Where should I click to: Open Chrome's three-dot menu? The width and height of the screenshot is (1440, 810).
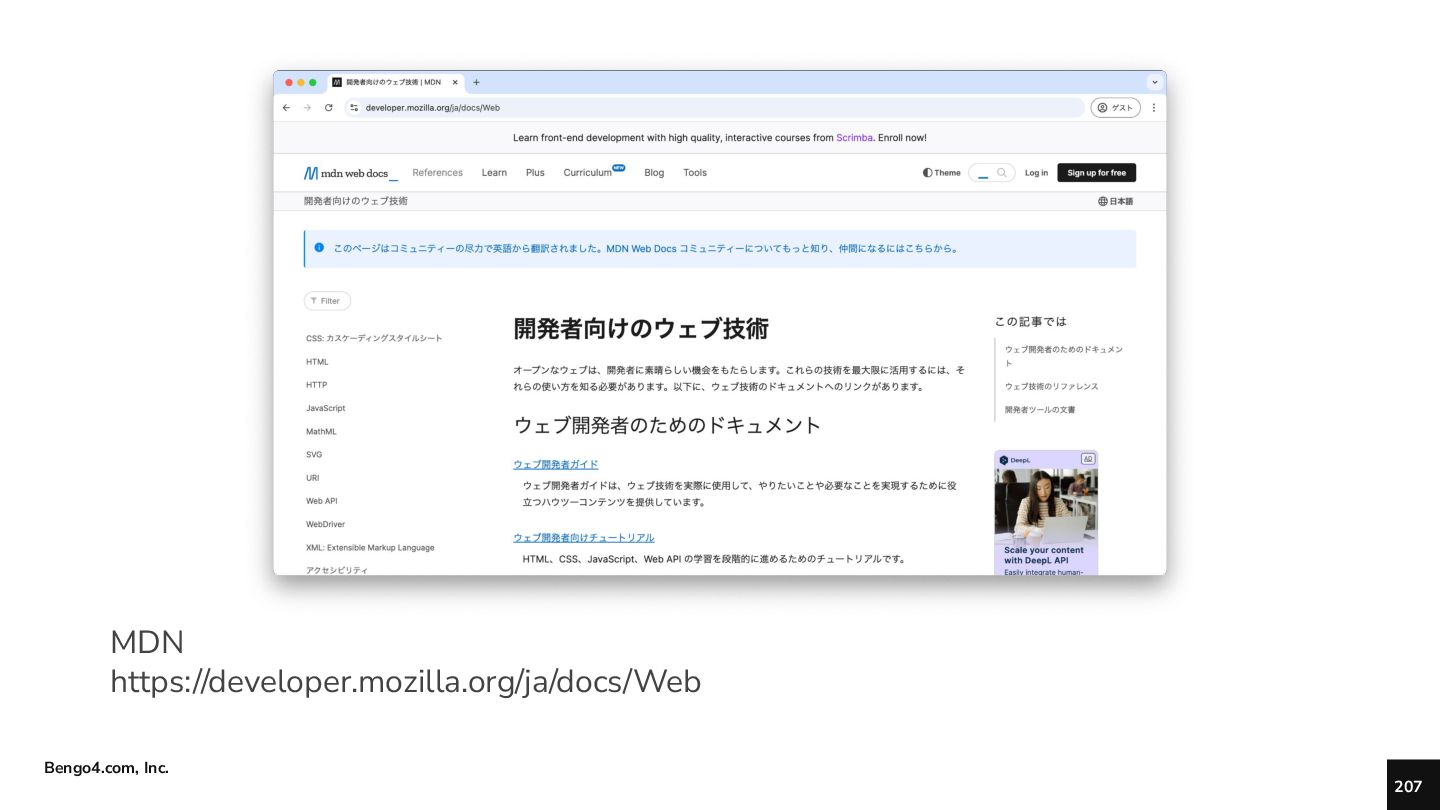[x=1153, y=107]
